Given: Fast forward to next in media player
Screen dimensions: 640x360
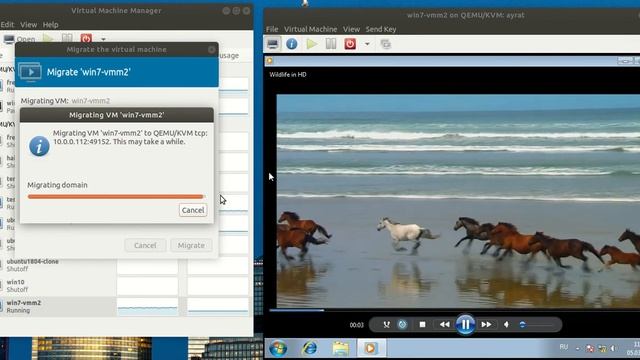Looking at the screenshot, I should pos(486,324).
